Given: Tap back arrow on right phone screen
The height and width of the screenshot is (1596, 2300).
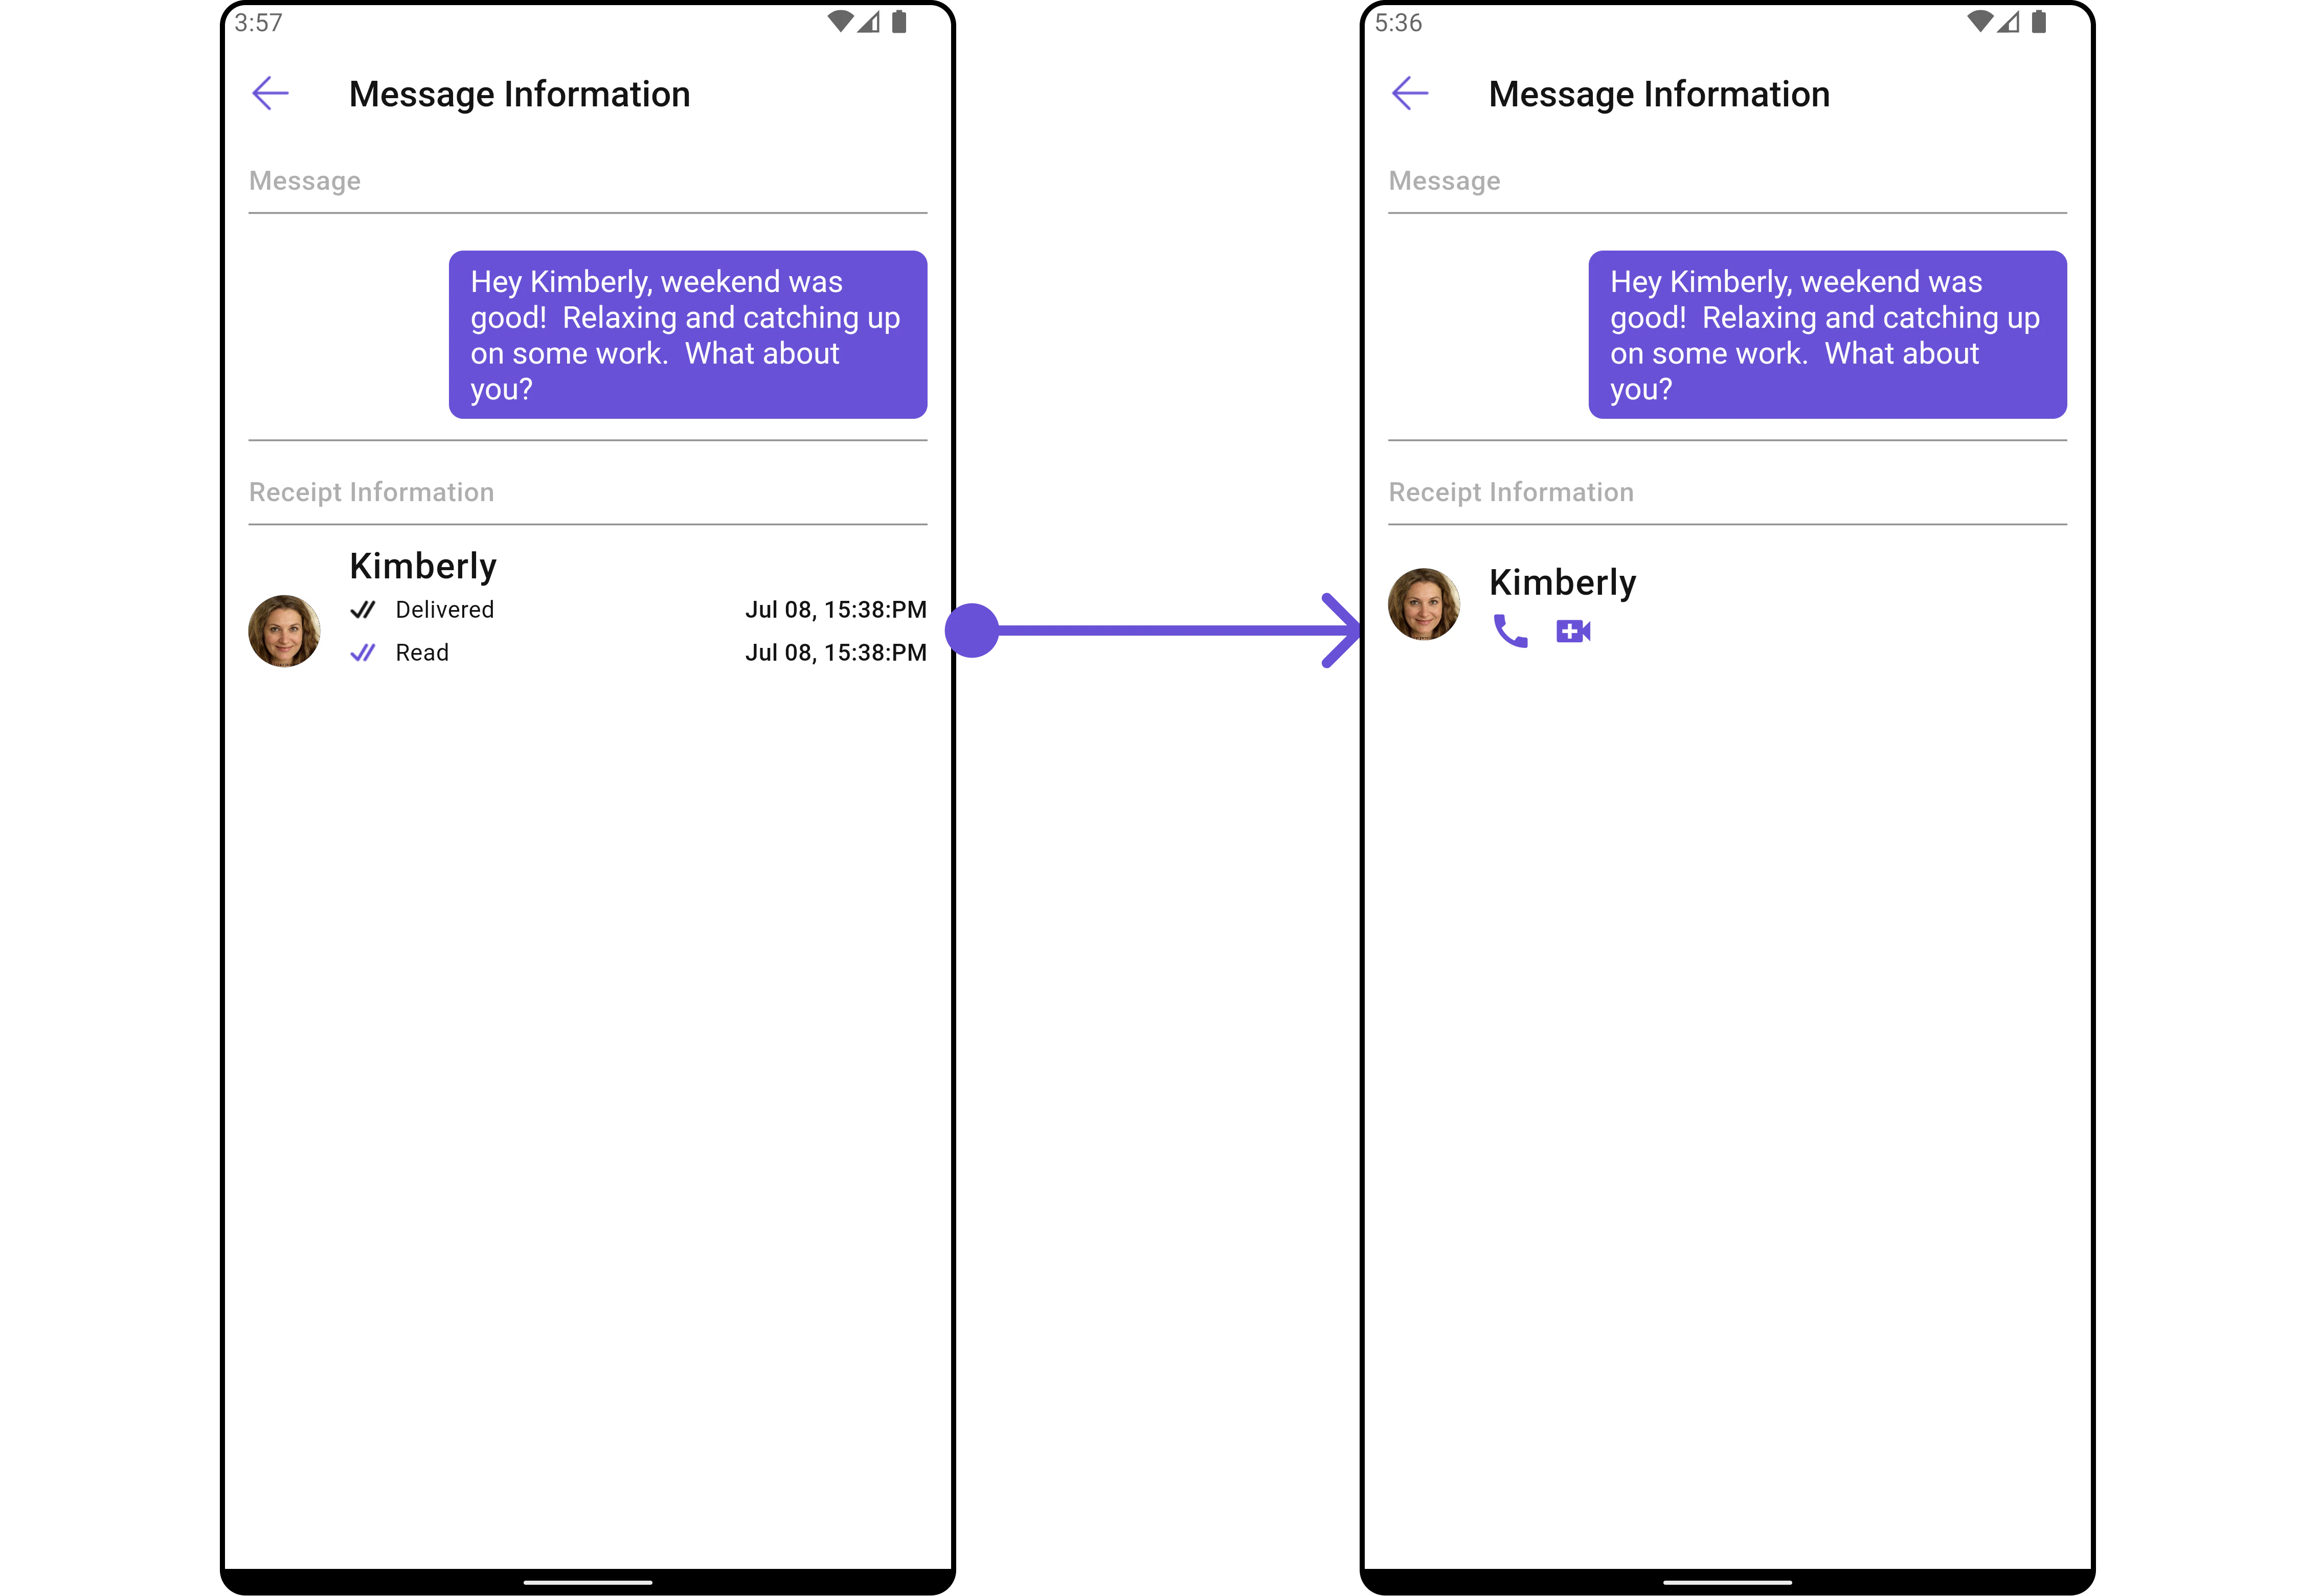Looking at the screenshot, I should tap(1409, 94).
